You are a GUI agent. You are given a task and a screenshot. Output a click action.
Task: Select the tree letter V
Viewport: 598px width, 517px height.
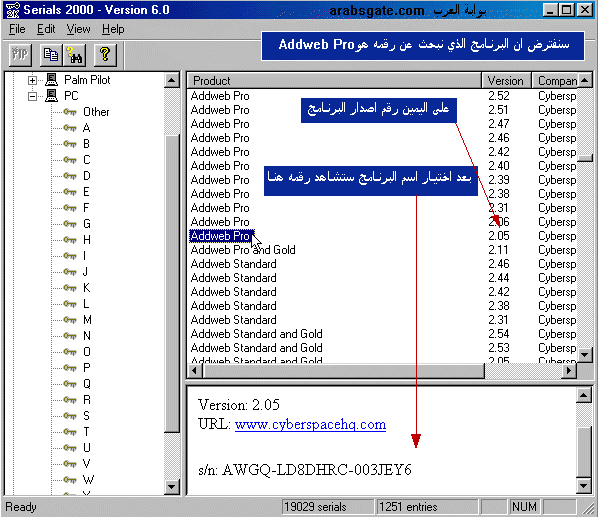point(86,464)
